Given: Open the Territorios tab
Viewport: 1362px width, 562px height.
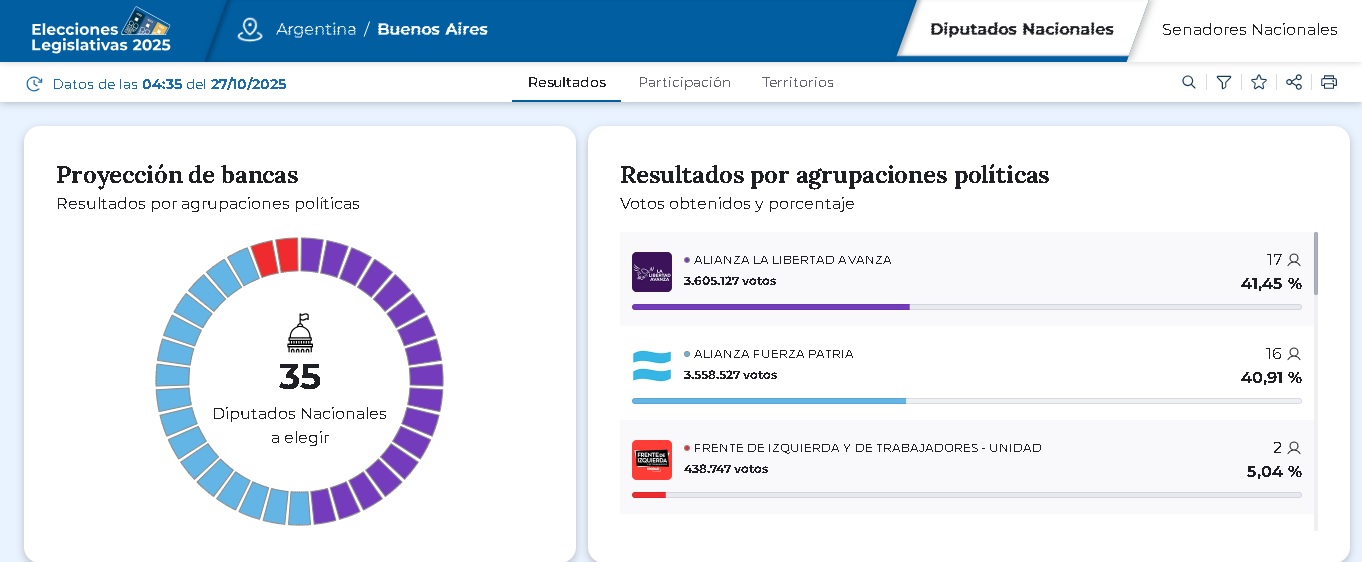Looking at the screenshot, I should tap(797, 83).
